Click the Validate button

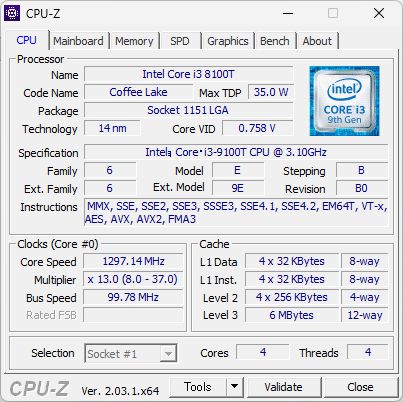[284, 387]
